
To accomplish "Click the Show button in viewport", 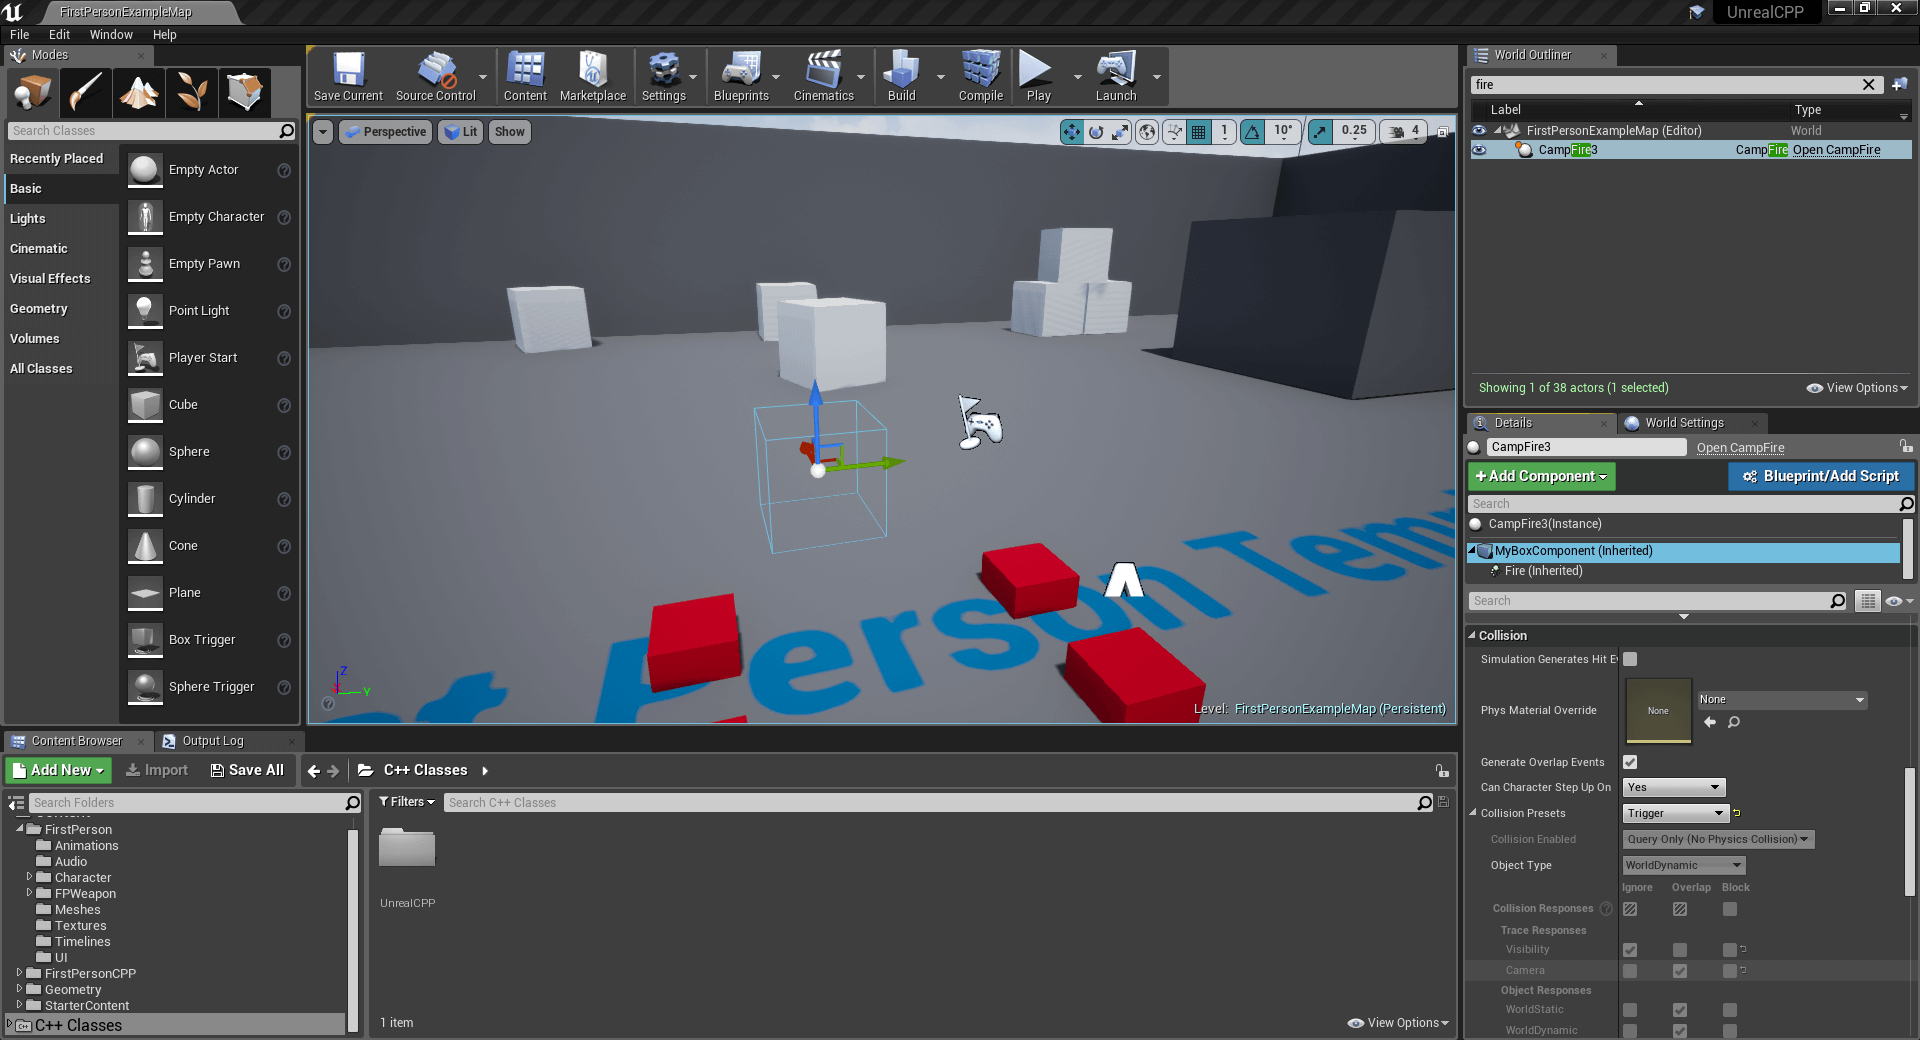I will coord(509,132).
